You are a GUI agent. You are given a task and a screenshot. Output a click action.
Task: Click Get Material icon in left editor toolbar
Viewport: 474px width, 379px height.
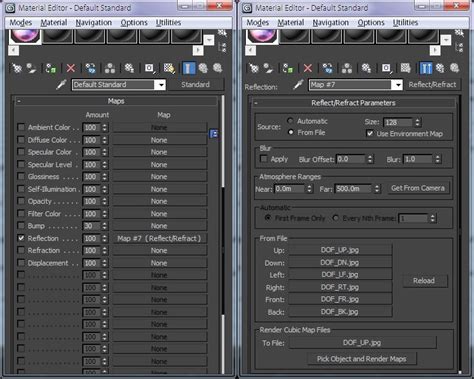coord(17,68)
